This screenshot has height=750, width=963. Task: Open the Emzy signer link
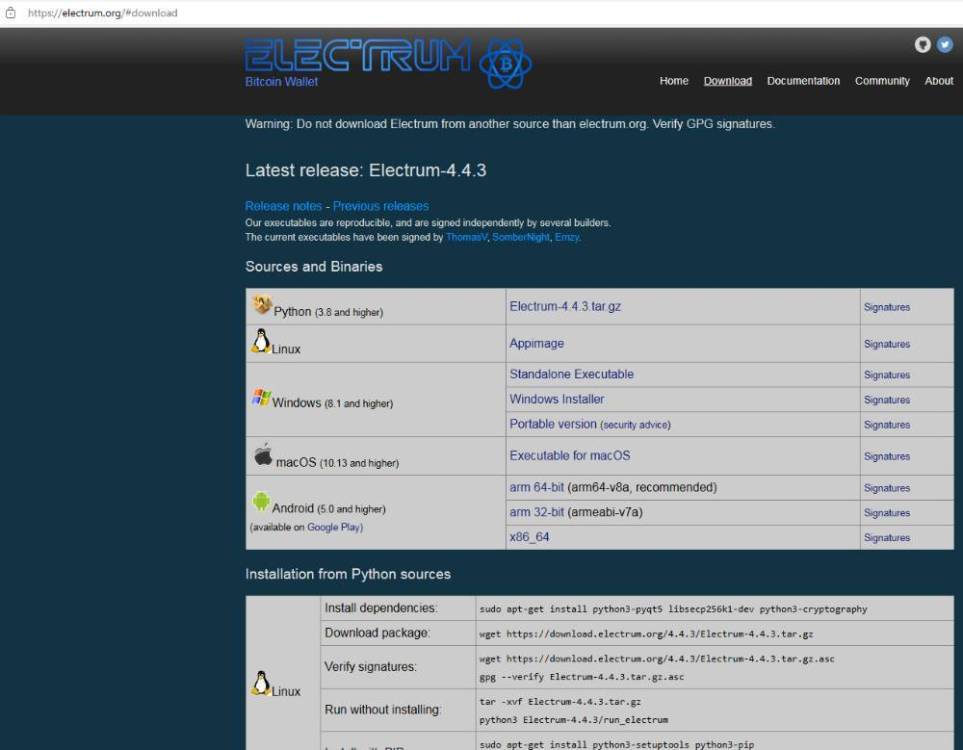click(x=567, y=237)
